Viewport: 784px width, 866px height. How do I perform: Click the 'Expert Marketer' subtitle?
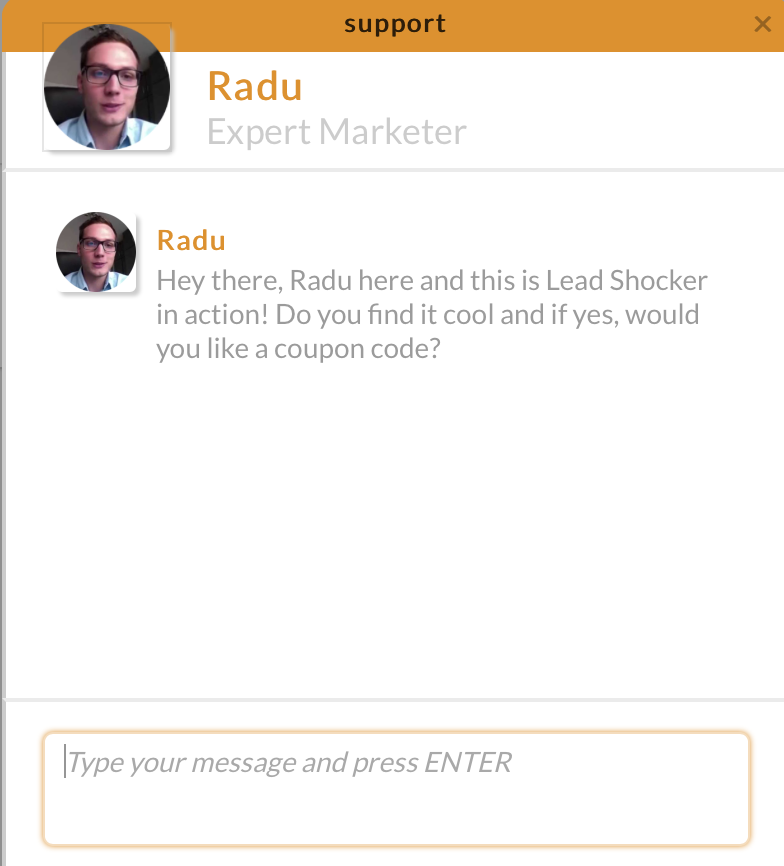coord(337,132)
